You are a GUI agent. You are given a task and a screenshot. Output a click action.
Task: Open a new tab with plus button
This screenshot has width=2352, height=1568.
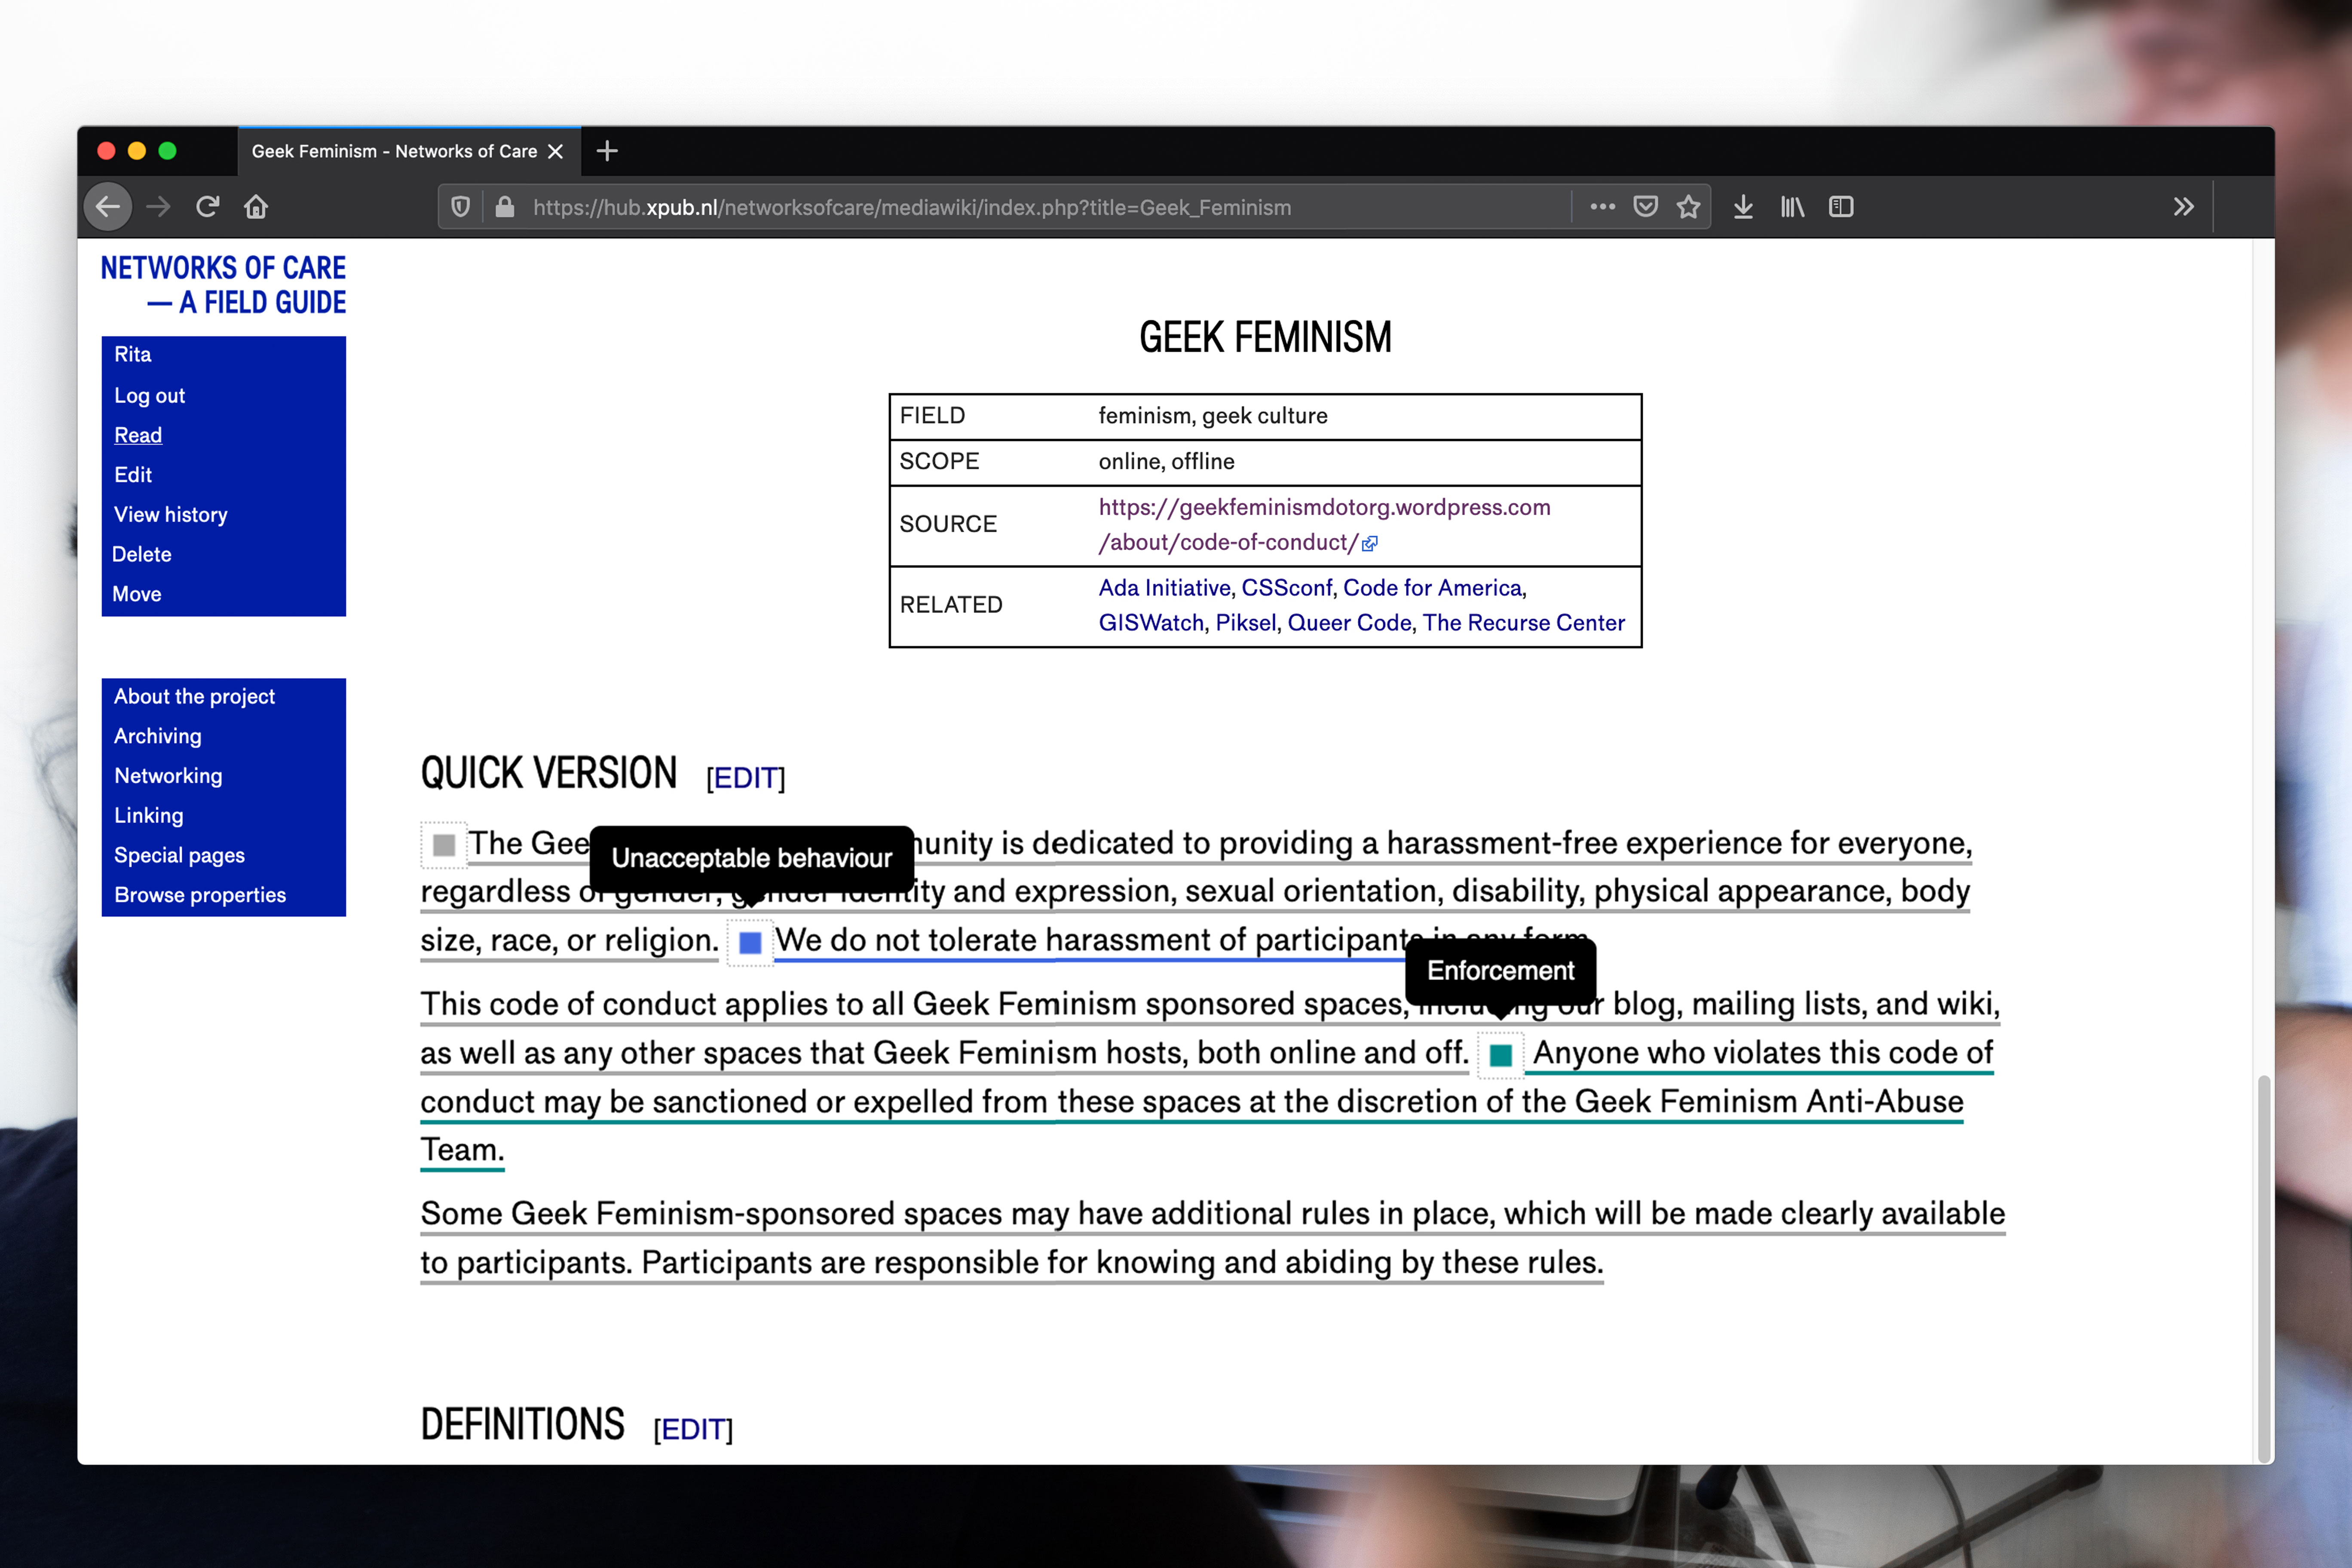click(x=607, y=151)
